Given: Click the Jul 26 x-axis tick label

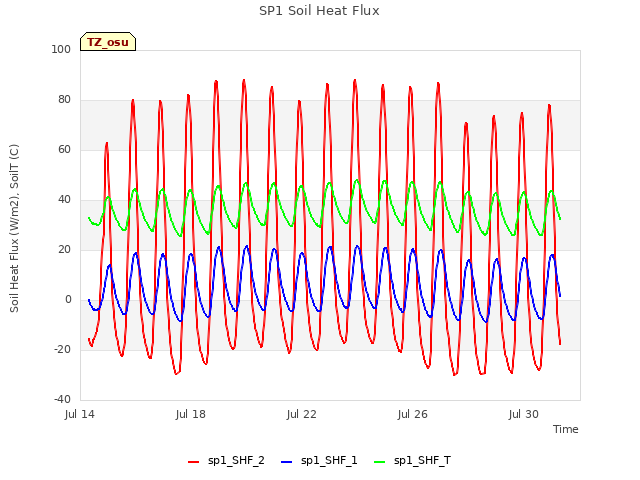Looking at the screenshot, I should [413, 414].
